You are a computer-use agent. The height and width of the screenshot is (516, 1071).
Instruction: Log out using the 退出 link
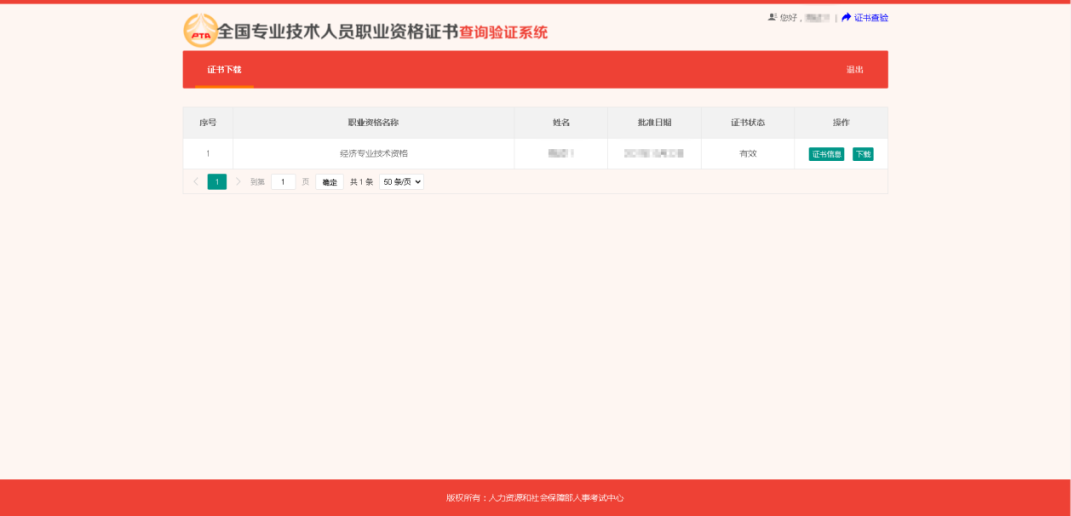point(854,70)
